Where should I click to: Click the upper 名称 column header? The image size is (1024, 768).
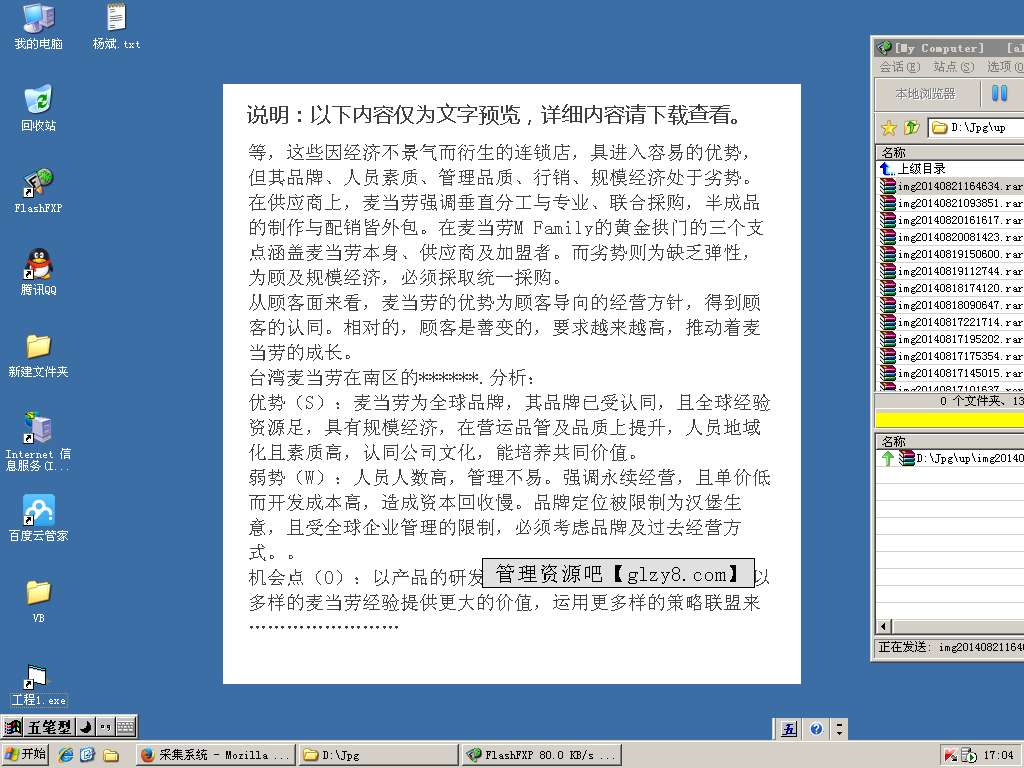[x=950, y=152]
